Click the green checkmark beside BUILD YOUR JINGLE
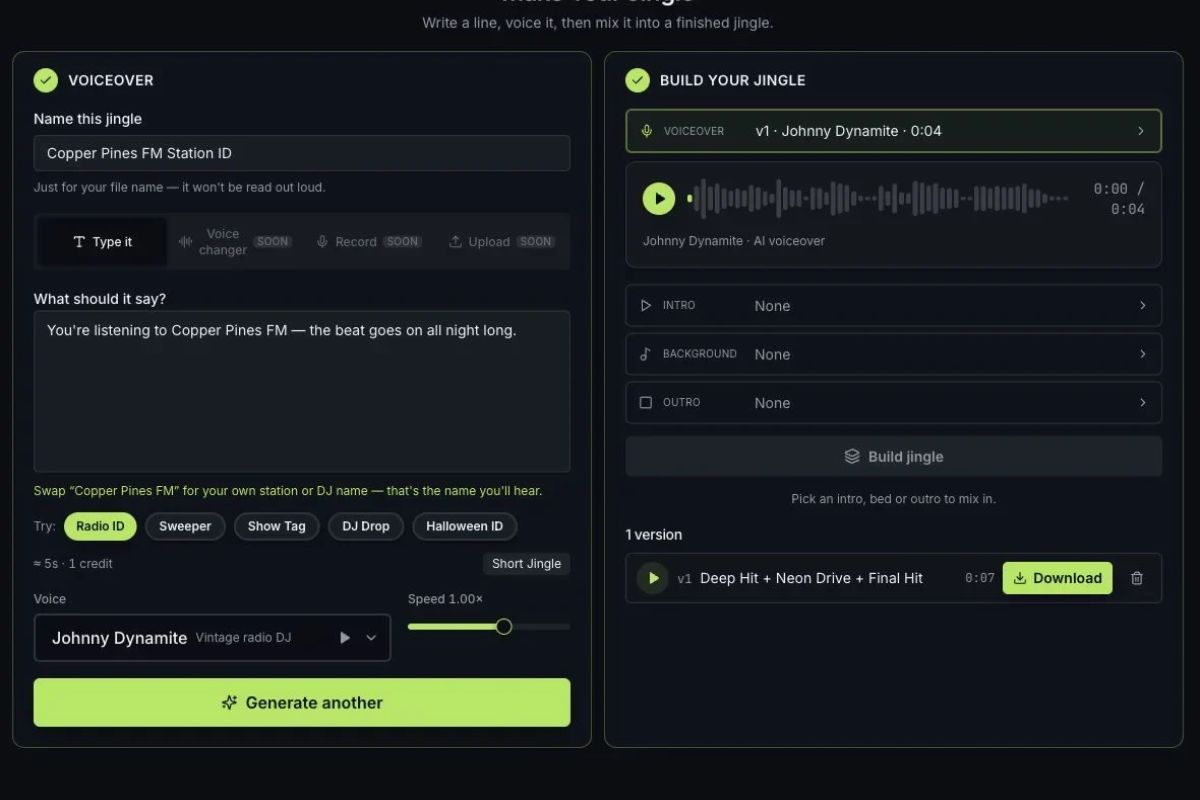The image size is (1200, 800). (638, 80)
